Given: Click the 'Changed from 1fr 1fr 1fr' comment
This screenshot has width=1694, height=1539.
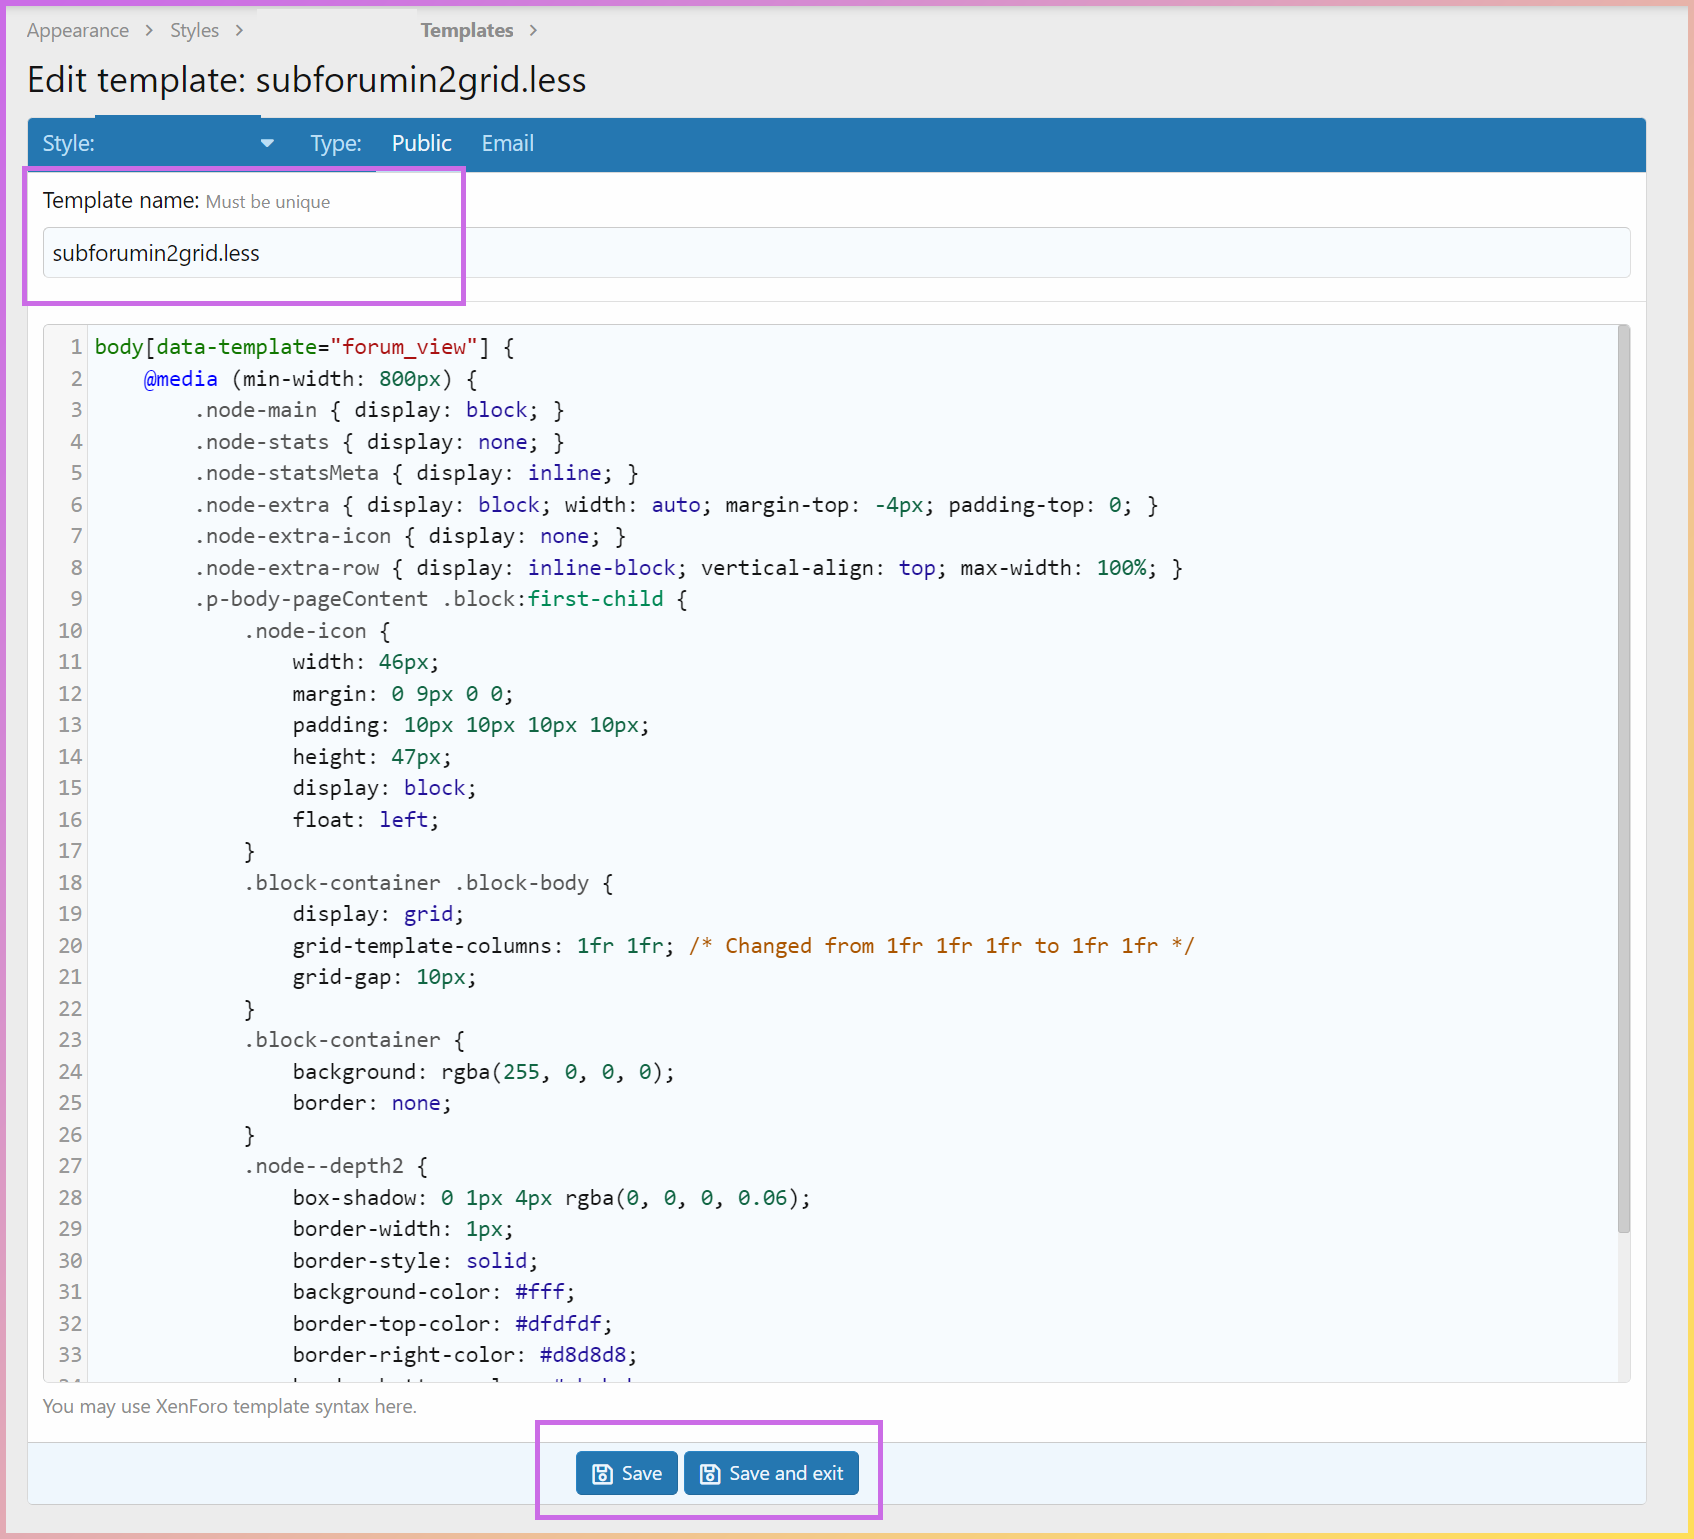Looking at the screenshot, I should pos(942,946).
